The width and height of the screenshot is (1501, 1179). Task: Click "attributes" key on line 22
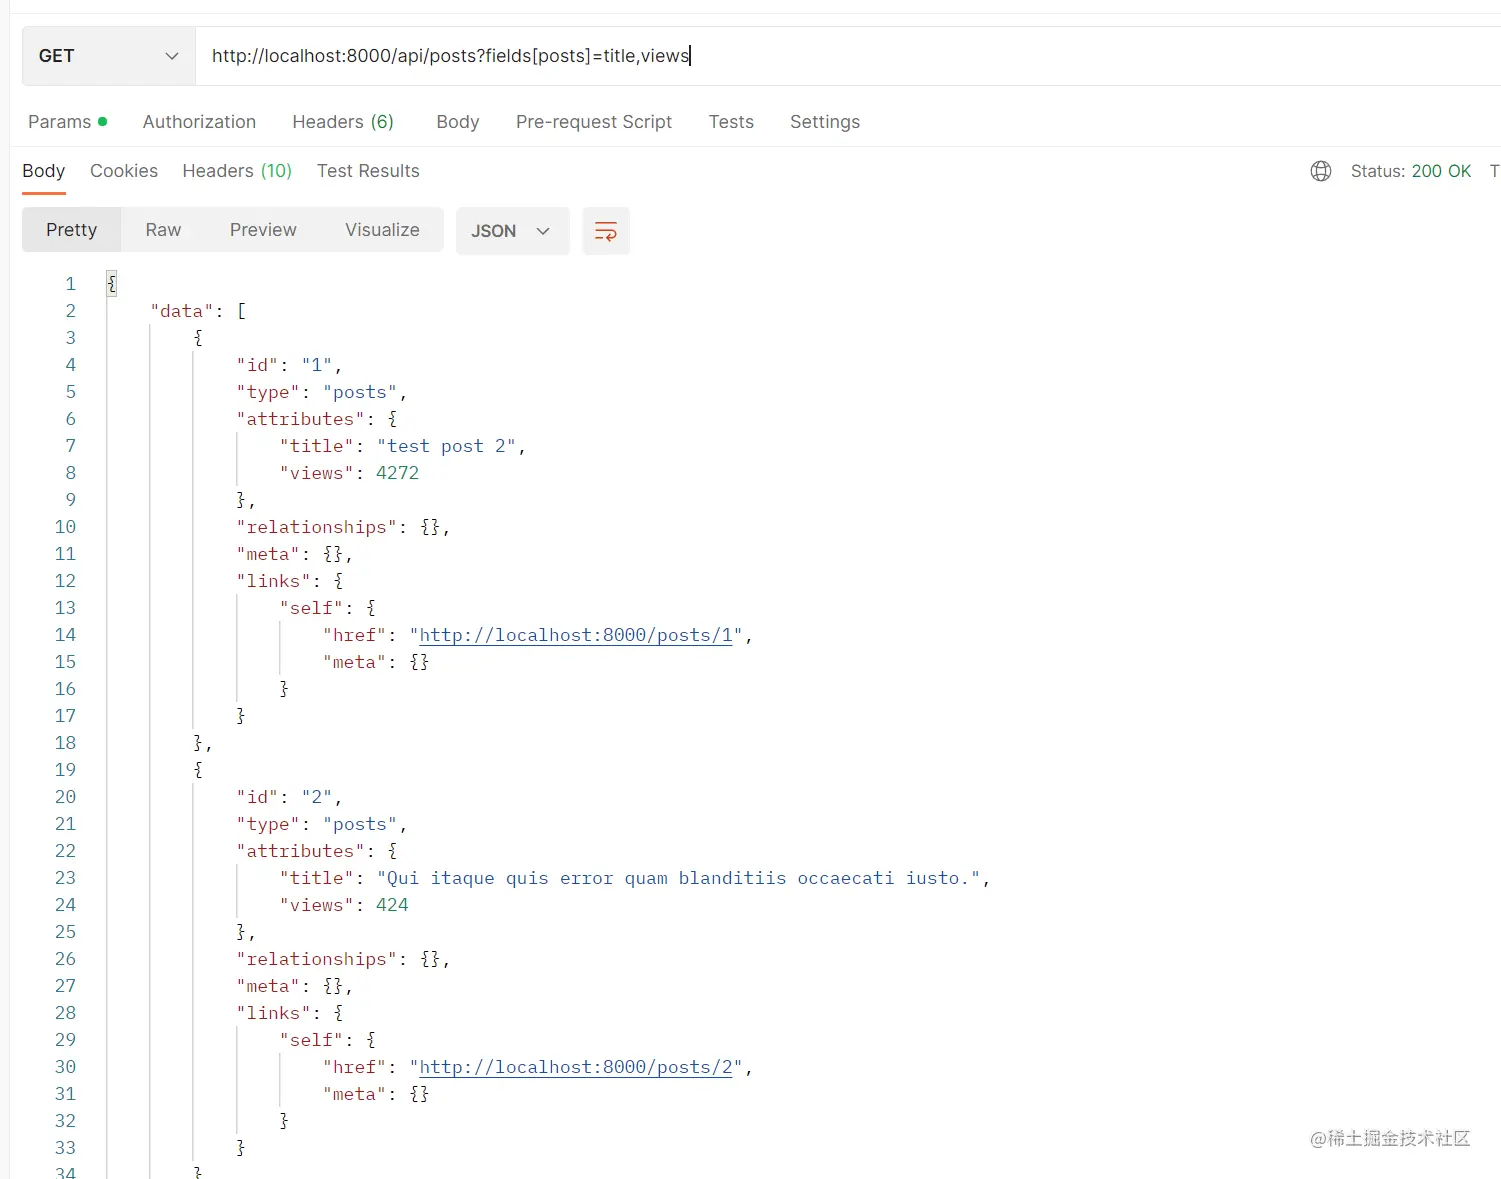pyautogui.click(x=300, y=851)
